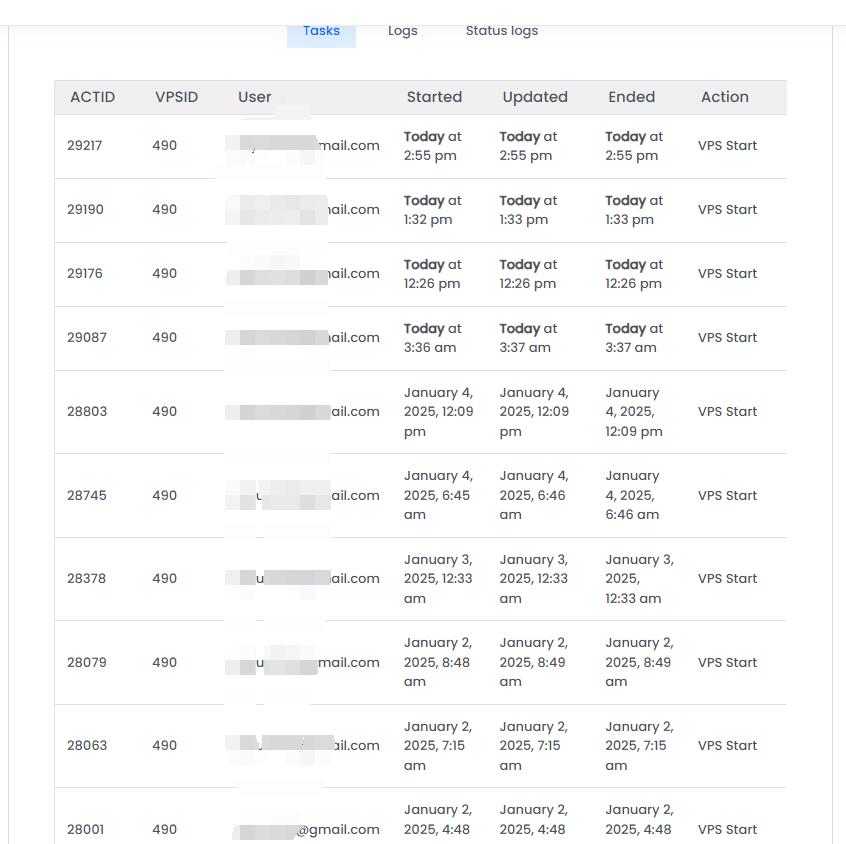This screenshot has width=846, height=844.
Task: Switch to the Tasks tab
Action: [321, 31]
